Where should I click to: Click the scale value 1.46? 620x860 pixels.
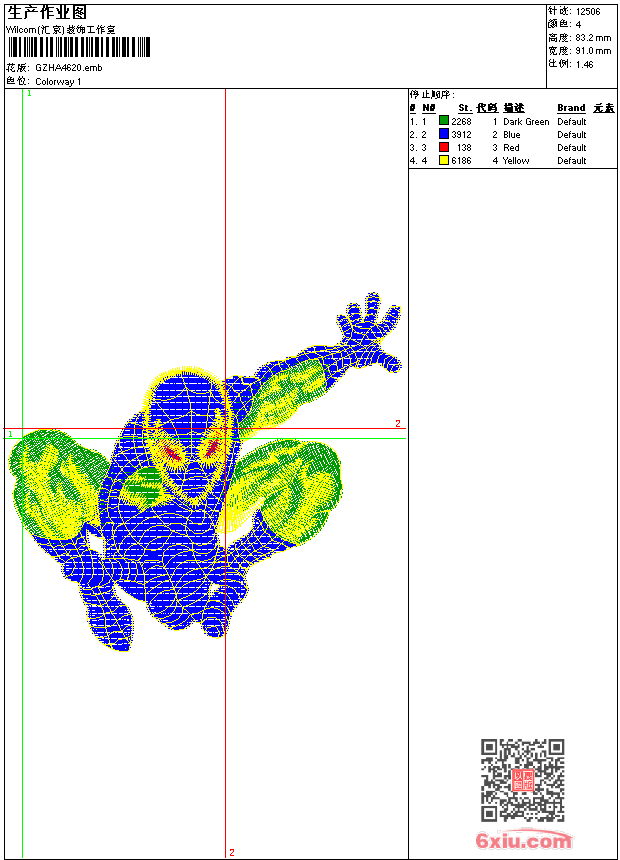pyautogui.click(x=584, y=64)
